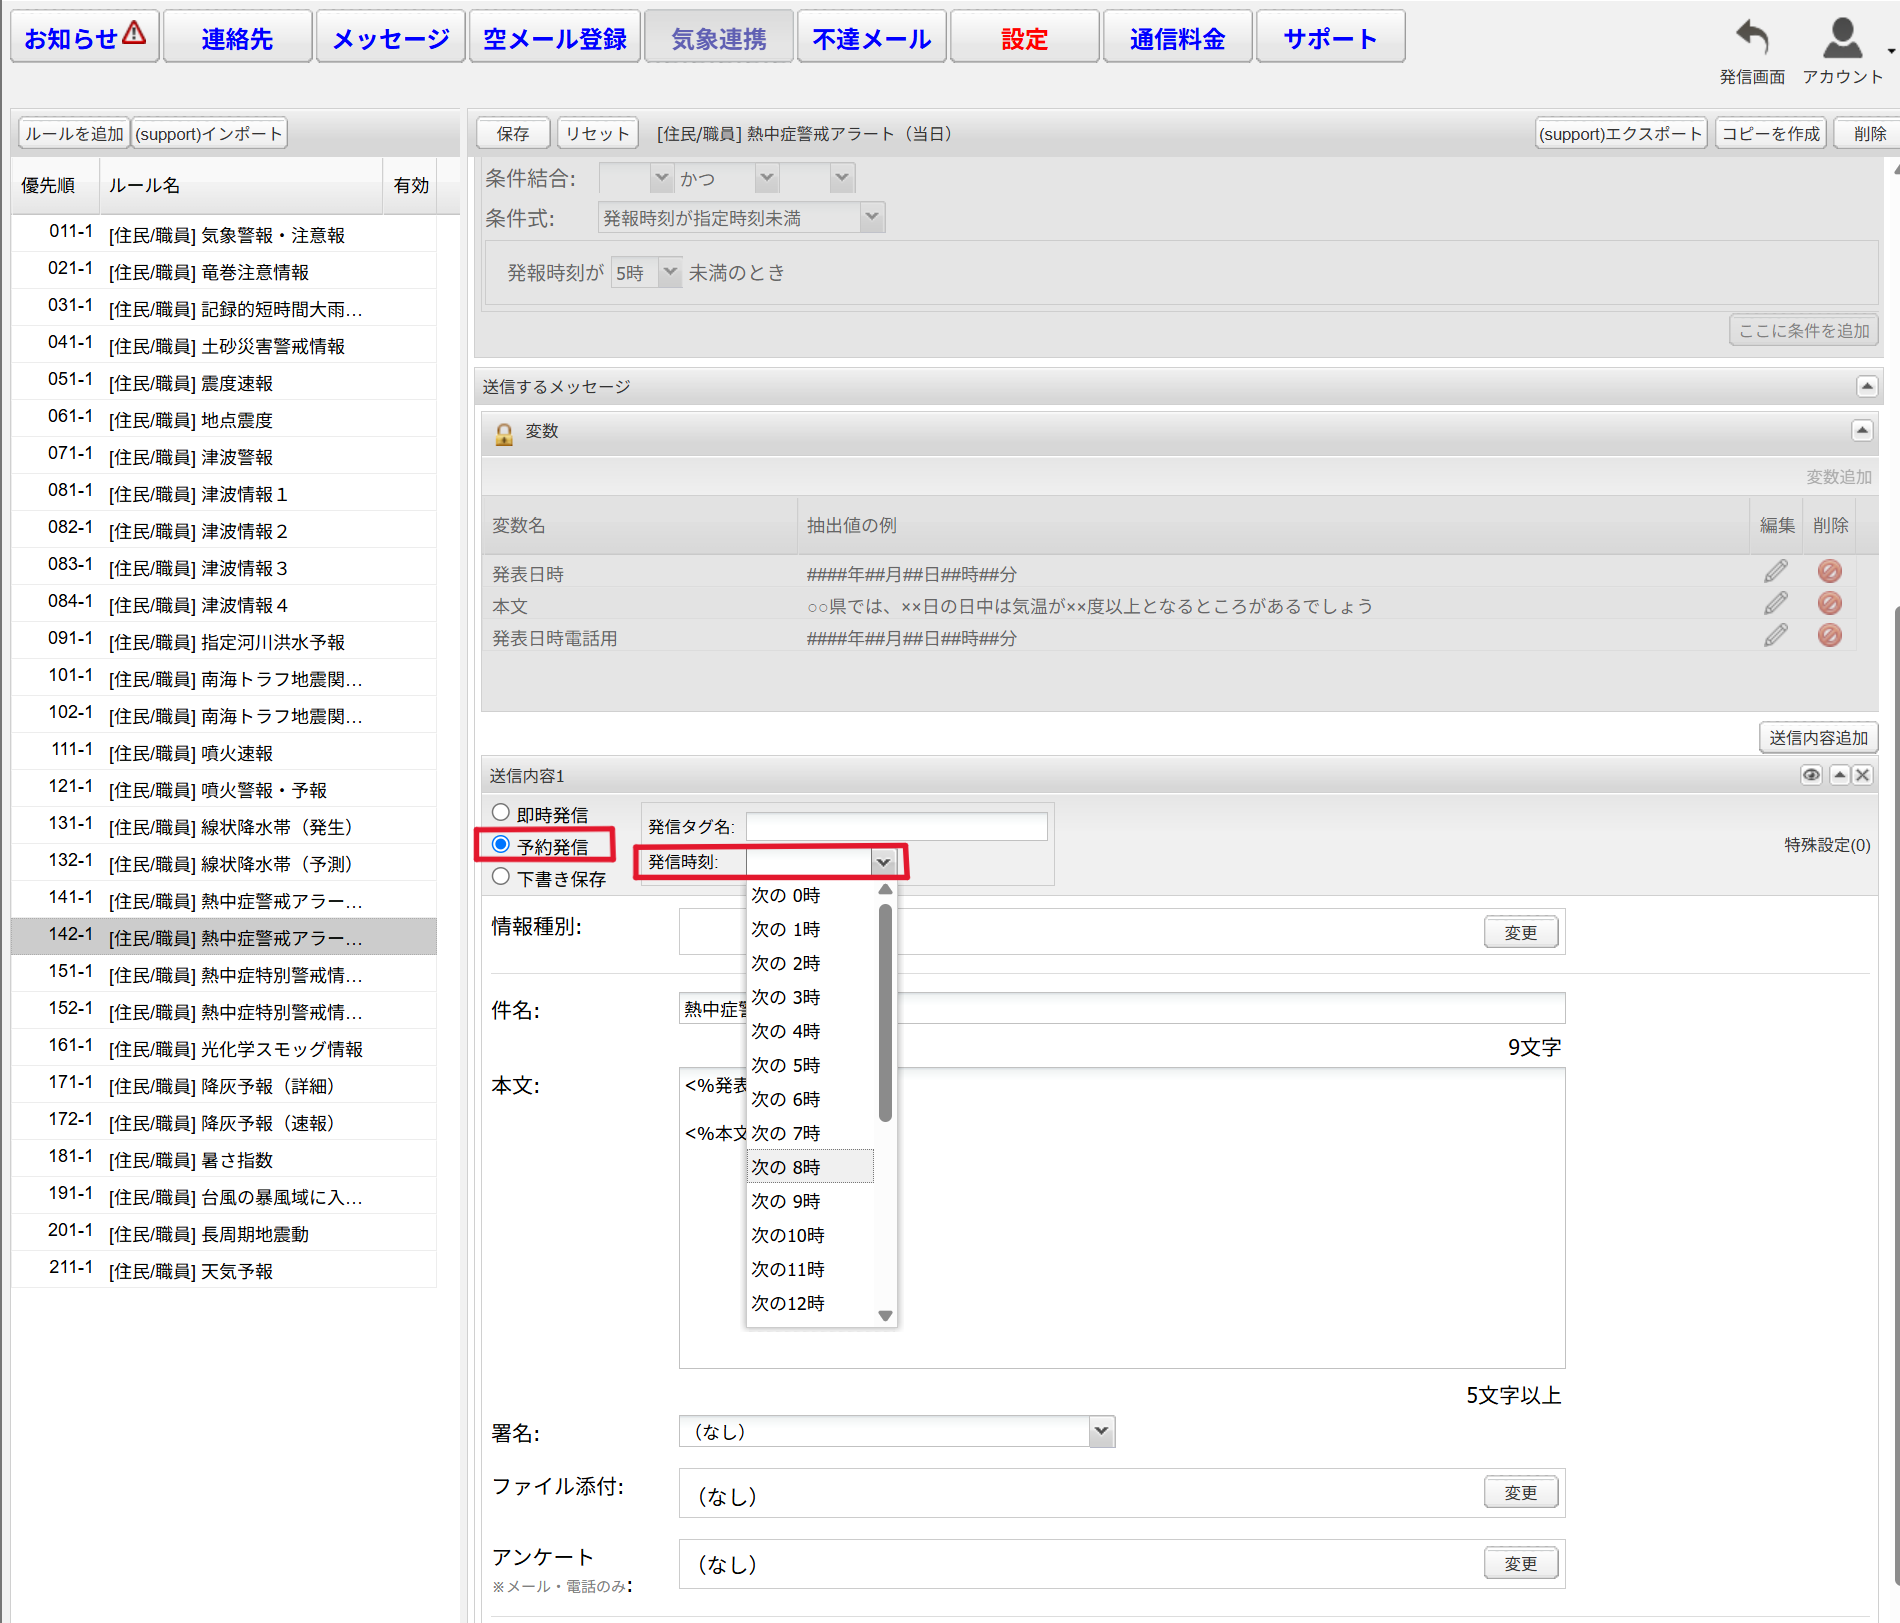Click ルールを追加 button
Image resolution: width=1900 pixels, height=1623 pixels.
pos(74,133)
